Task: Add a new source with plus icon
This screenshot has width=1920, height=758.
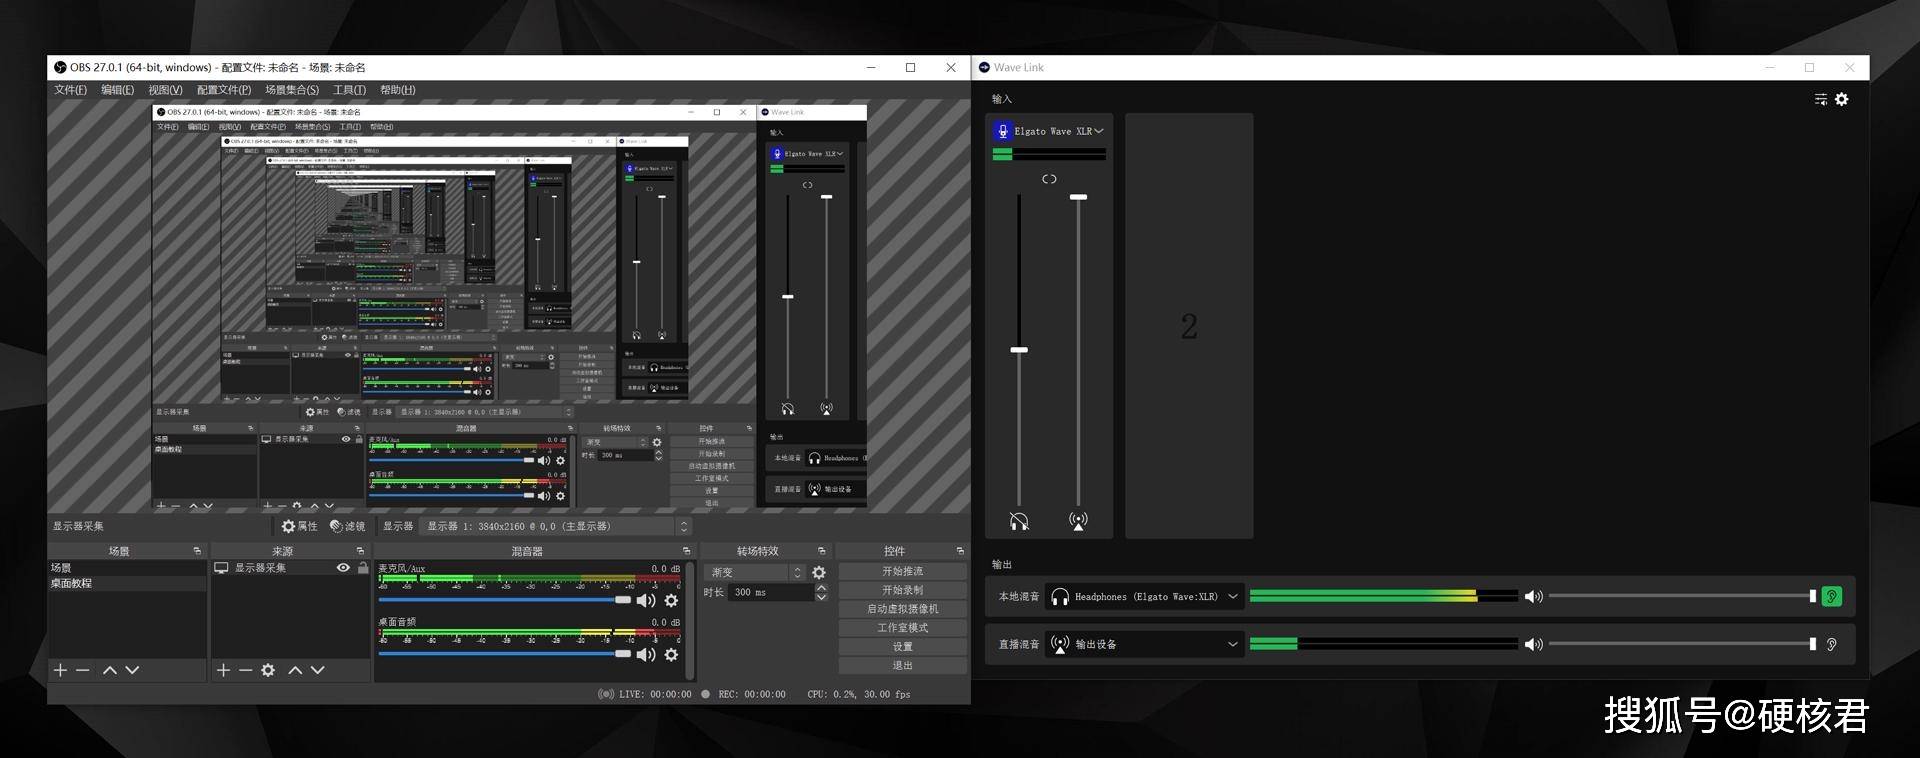Action: pos(223,670)
